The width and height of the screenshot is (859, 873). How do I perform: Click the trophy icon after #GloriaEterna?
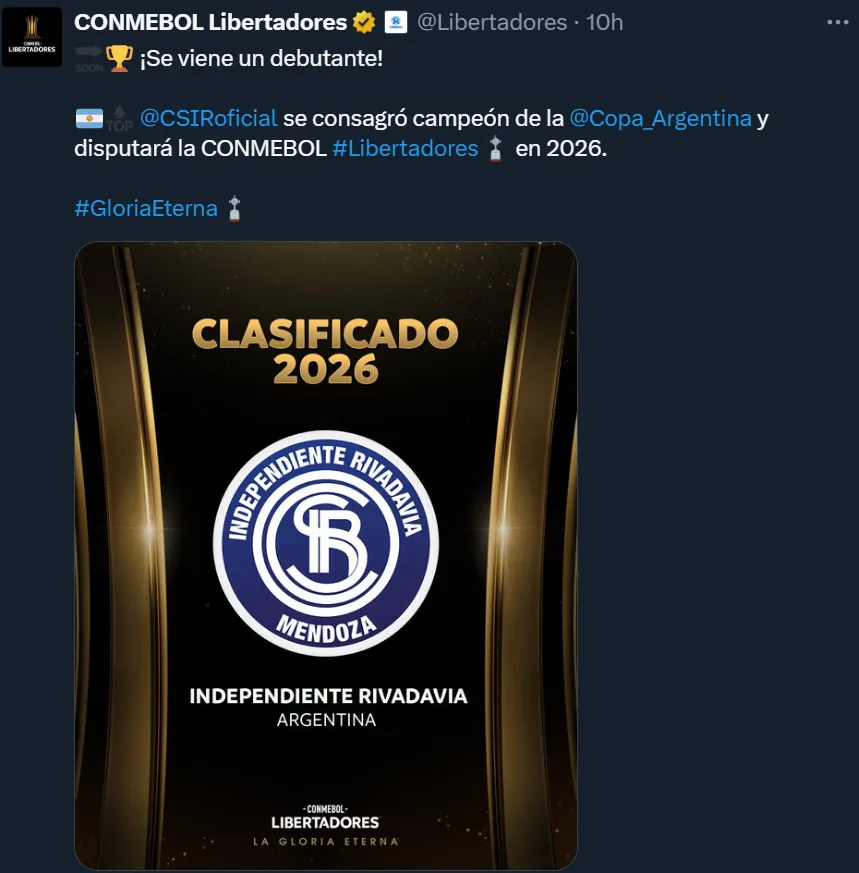coord(234,209)
